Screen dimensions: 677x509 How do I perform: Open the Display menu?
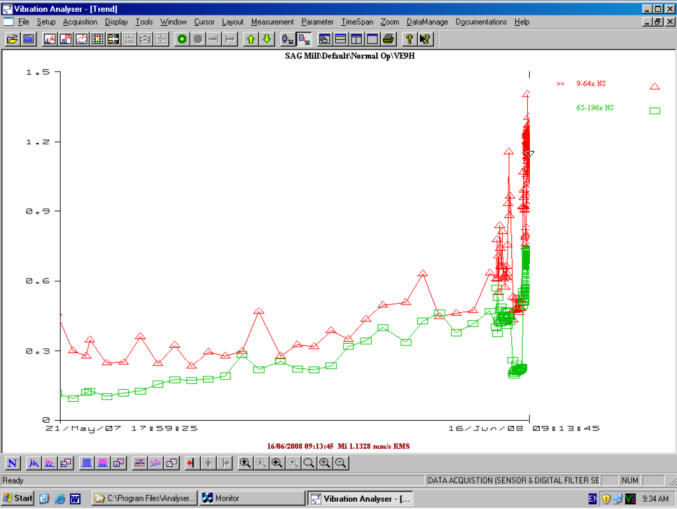pyautogui.click(x=116, y=22)
